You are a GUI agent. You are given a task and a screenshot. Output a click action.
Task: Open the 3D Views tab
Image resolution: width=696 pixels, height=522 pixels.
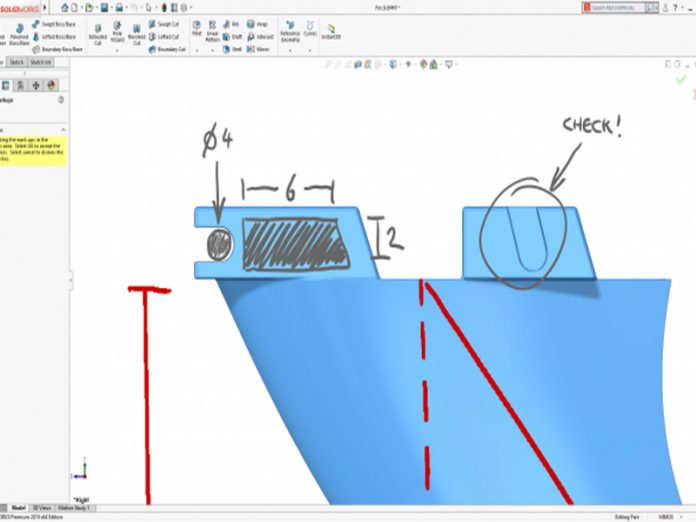tap(40, 509)
